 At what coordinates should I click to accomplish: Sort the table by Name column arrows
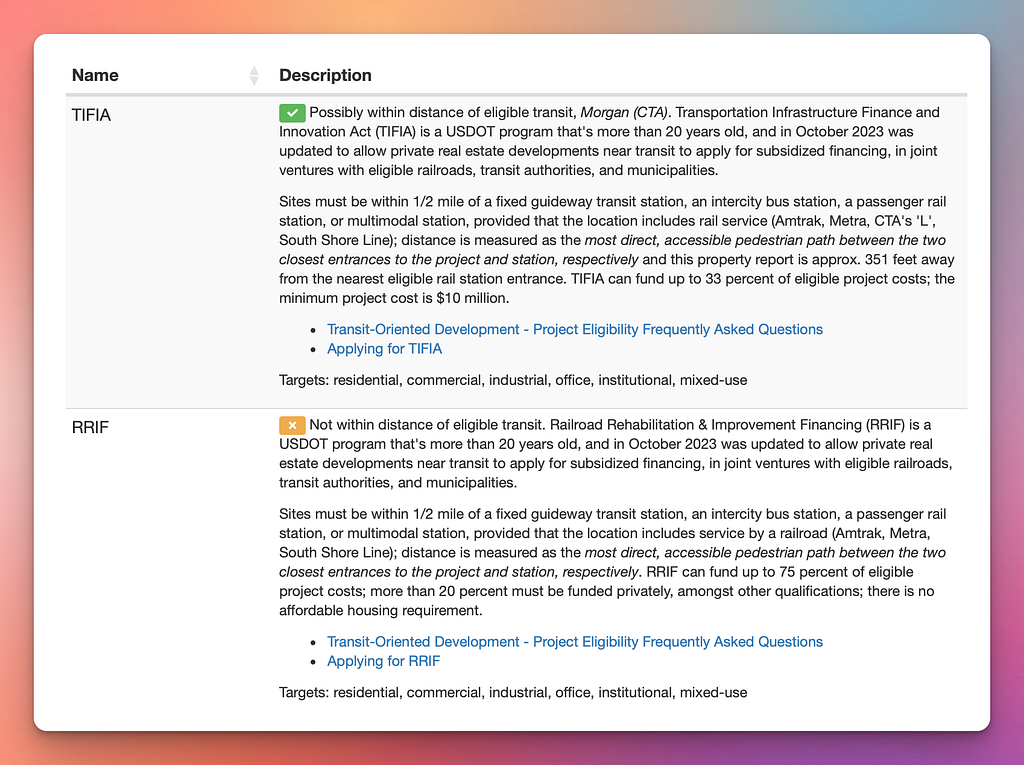(x=254, y=76)
